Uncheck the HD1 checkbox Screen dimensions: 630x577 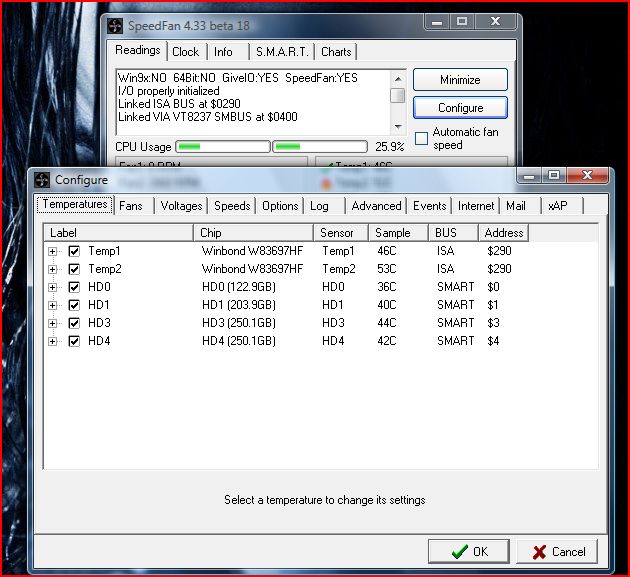(74, 305)
